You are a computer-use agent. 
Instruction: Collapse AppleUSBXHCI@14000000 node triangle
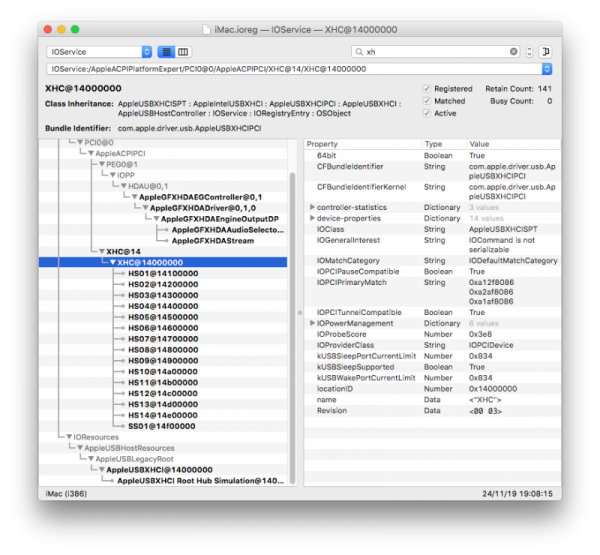102,470
